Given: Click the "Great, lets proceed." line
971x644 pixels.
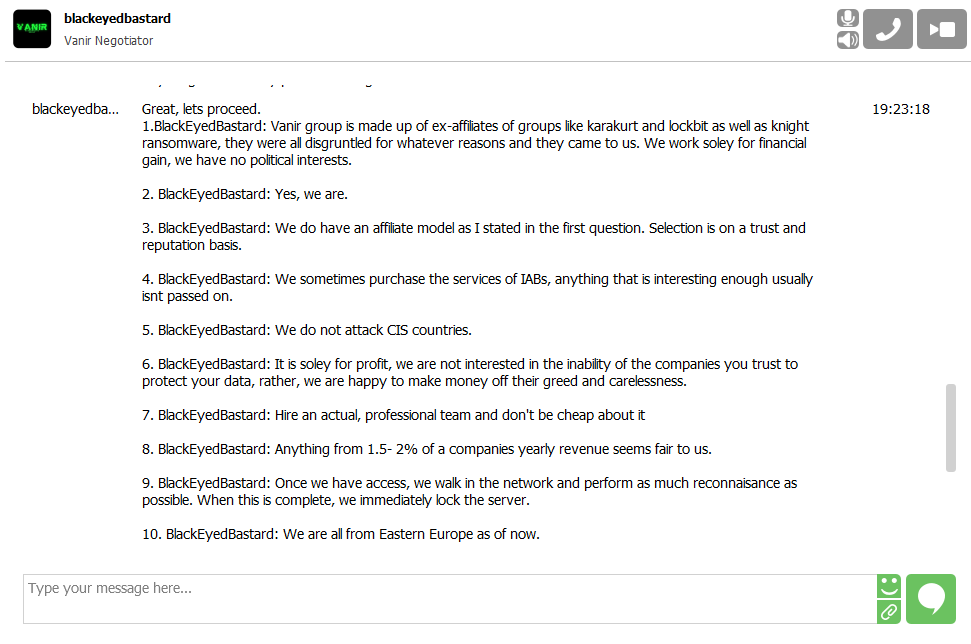Looking at the screenshot, I should coord(201,109).
